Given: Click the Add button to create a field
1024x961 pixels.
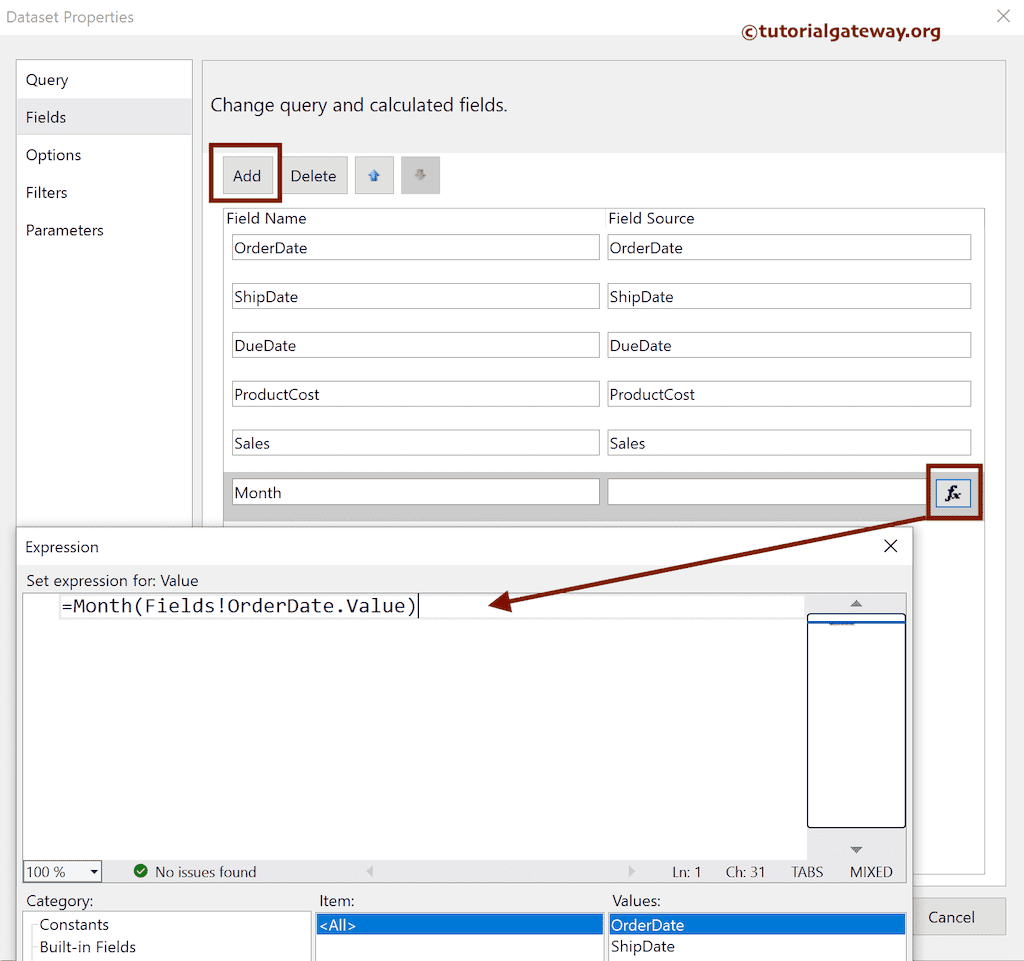Looking at the screenshot, I should (246, 175).
